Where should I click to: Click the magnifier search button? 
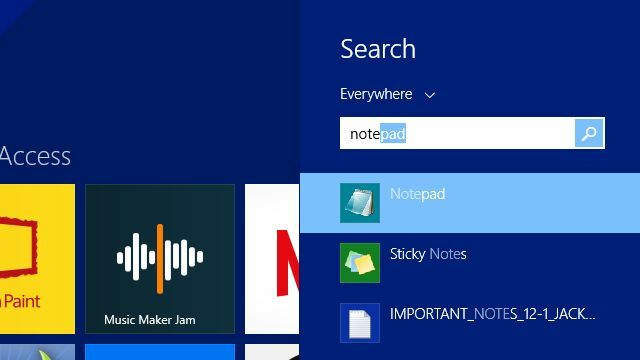tap(589, 133)
